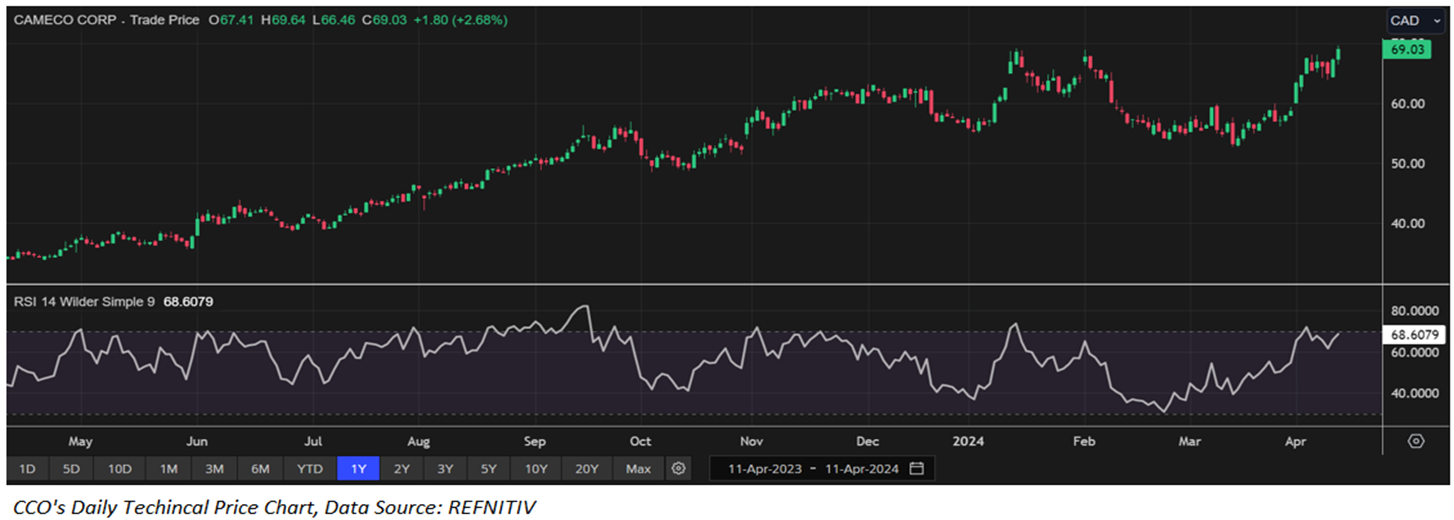
Task: Open axis settings icon at bottom right
Action: coord(1416,441)
